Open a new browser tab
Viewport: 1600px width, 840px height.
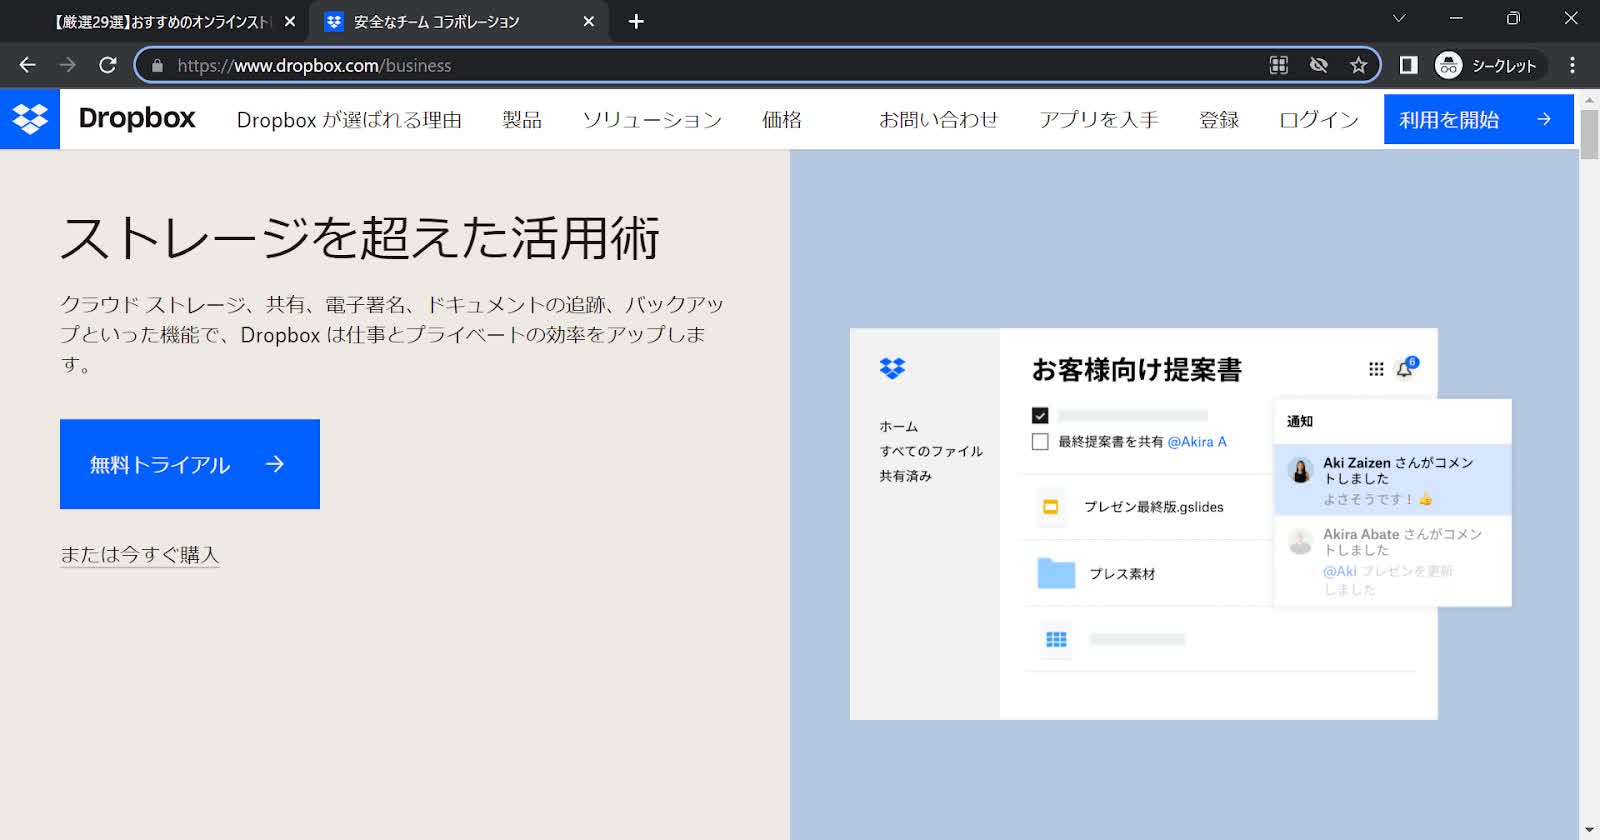point(636,21)
